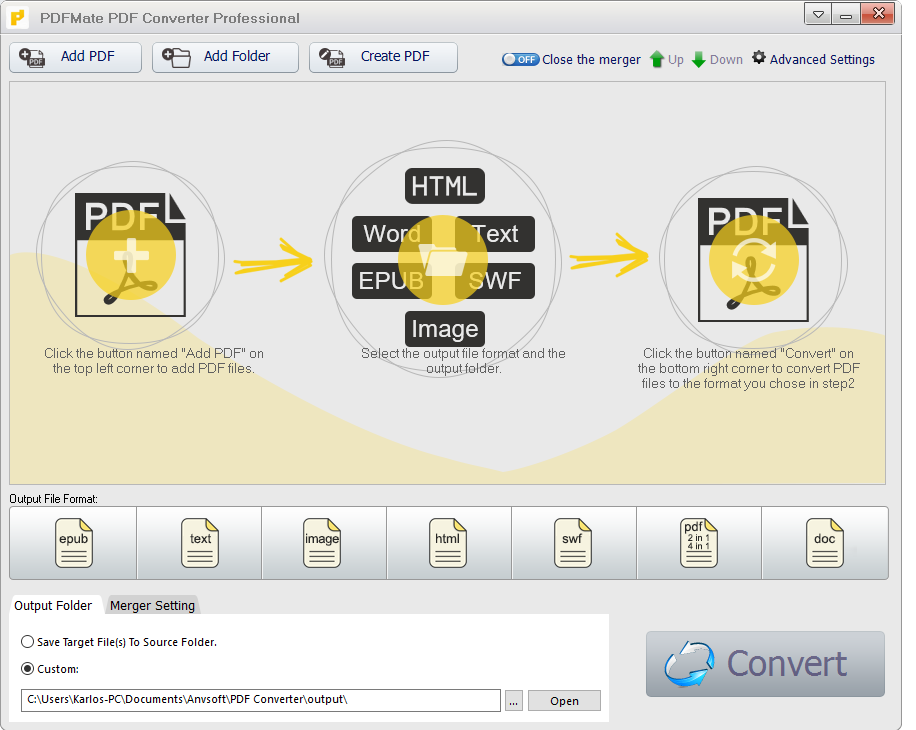Screen dimensions: 916x730
Task: Select swf output format
Action: [574, 543]
